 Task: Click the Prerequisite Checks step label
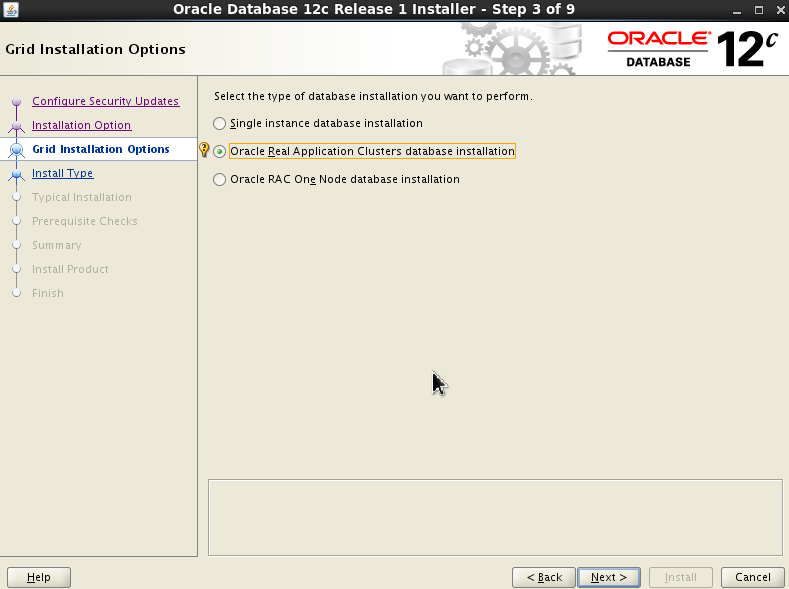click(x=85, y=221)
